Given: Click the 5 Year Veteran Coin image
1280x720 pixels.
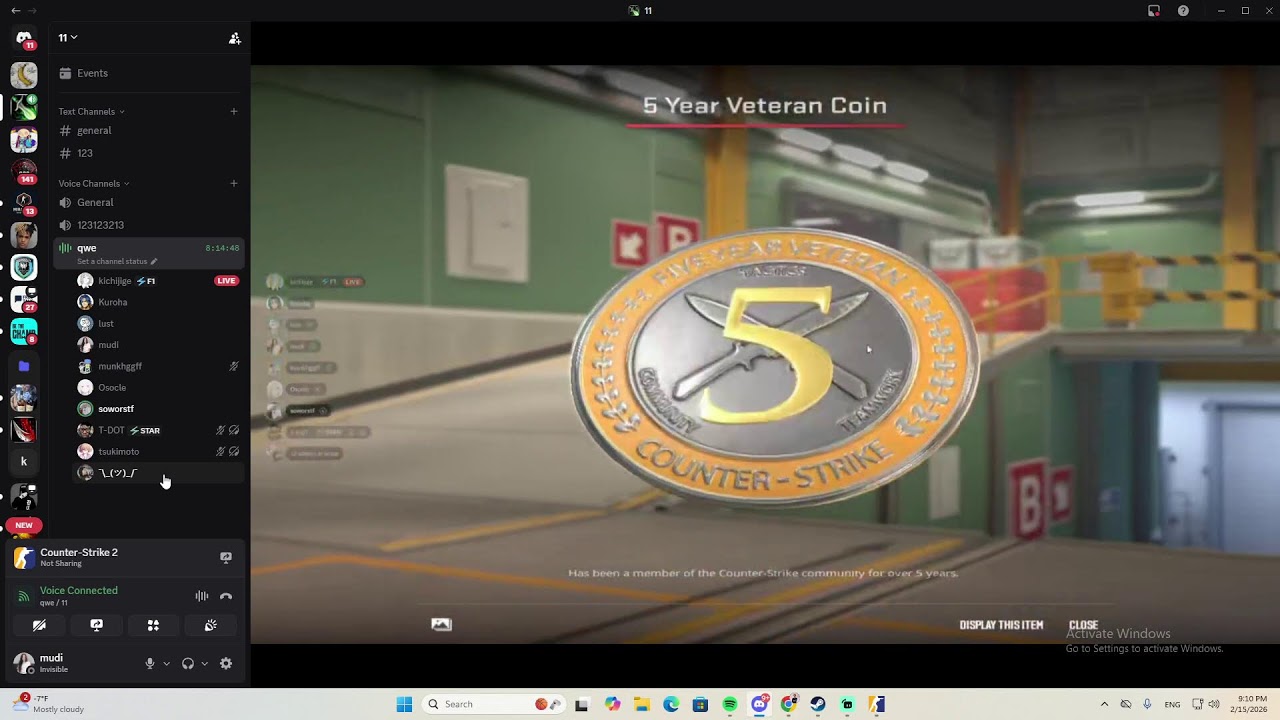Looking at the screenshot, I should (x=775, y=365).
